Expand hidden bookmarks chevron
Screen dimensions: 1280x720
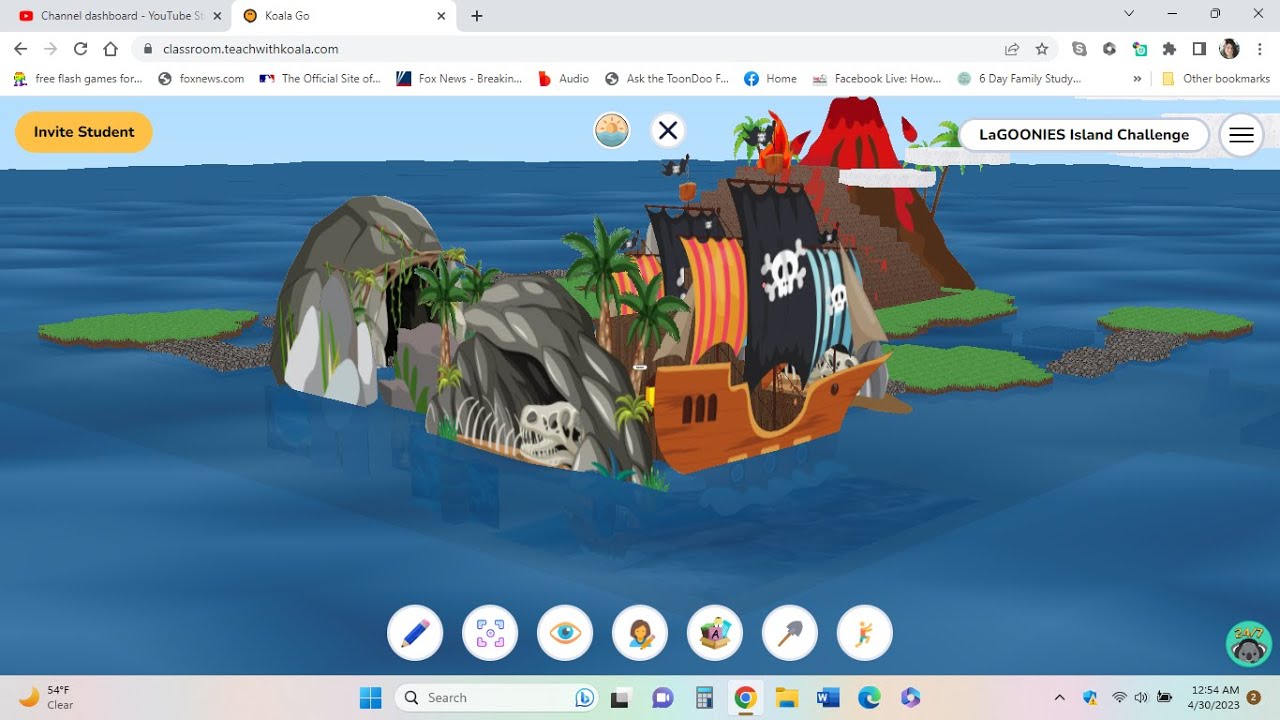[1137, 79]
